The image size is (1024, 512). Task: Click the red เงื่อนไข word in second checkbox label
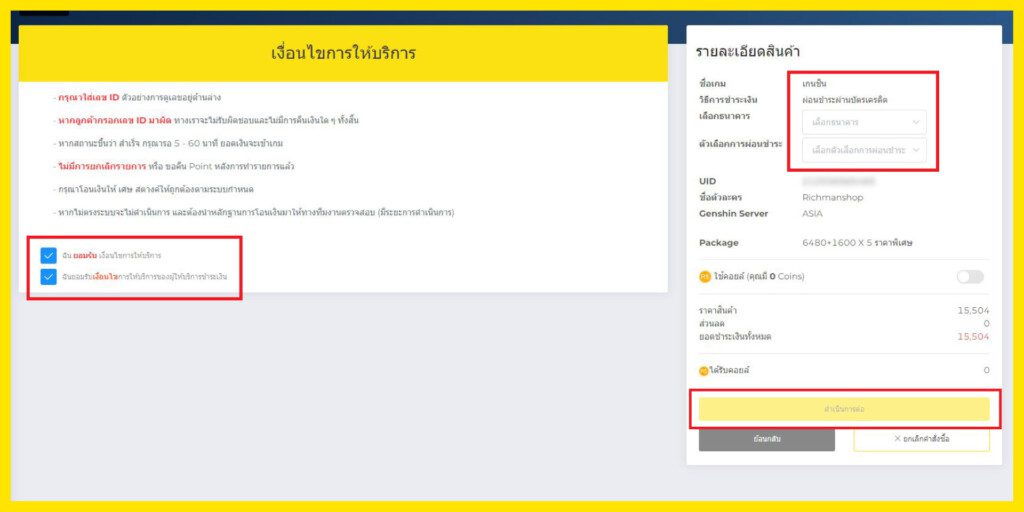coord(106,277)
